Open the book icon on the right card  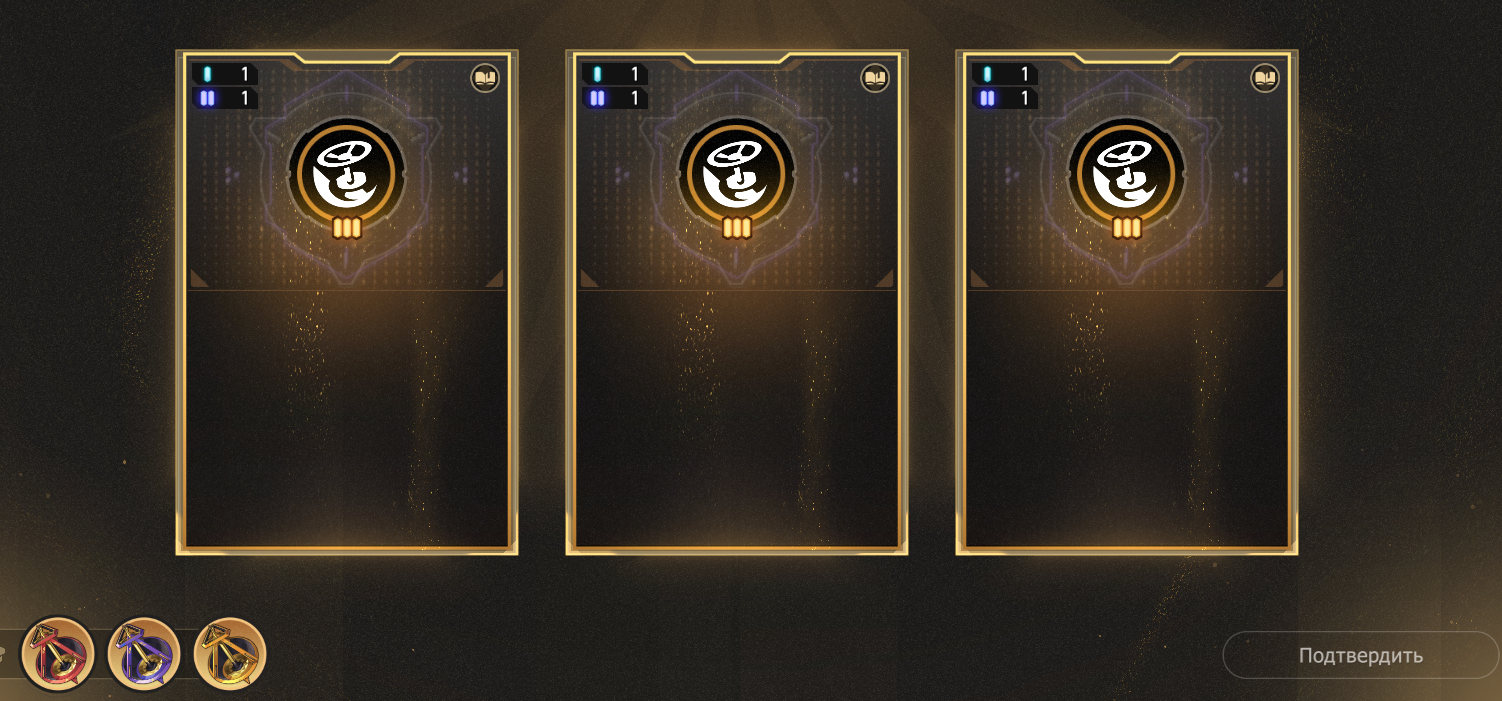1265,78
